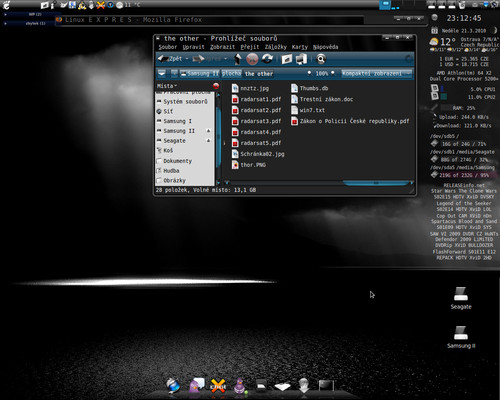Zoom out with the minus beside 100%
Screen dimensions: 500x400
pos(309,73)
